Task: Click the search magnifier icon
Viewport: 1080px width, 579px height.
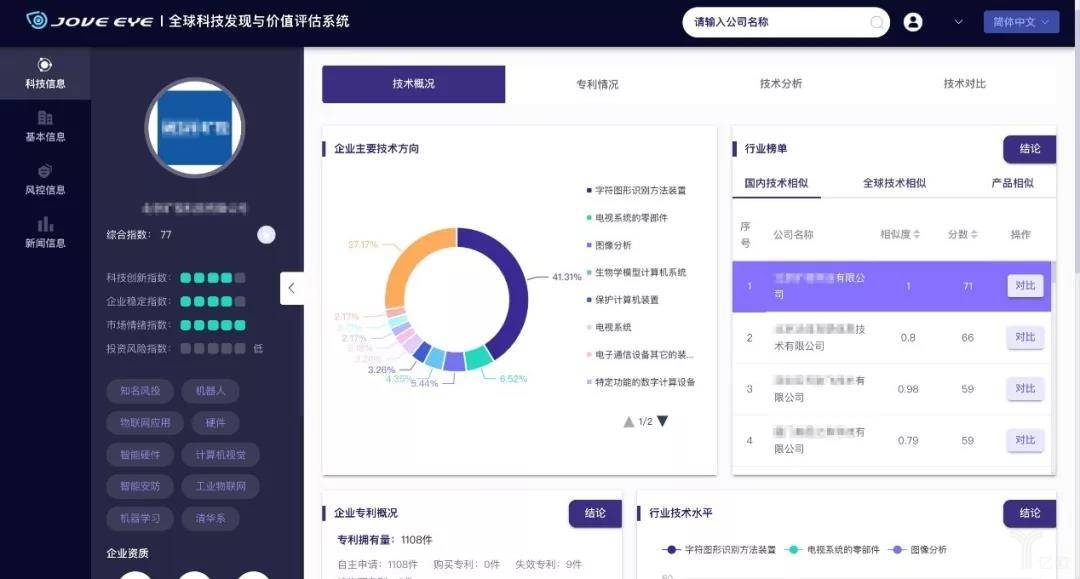Action: click(x=876, y=22)
